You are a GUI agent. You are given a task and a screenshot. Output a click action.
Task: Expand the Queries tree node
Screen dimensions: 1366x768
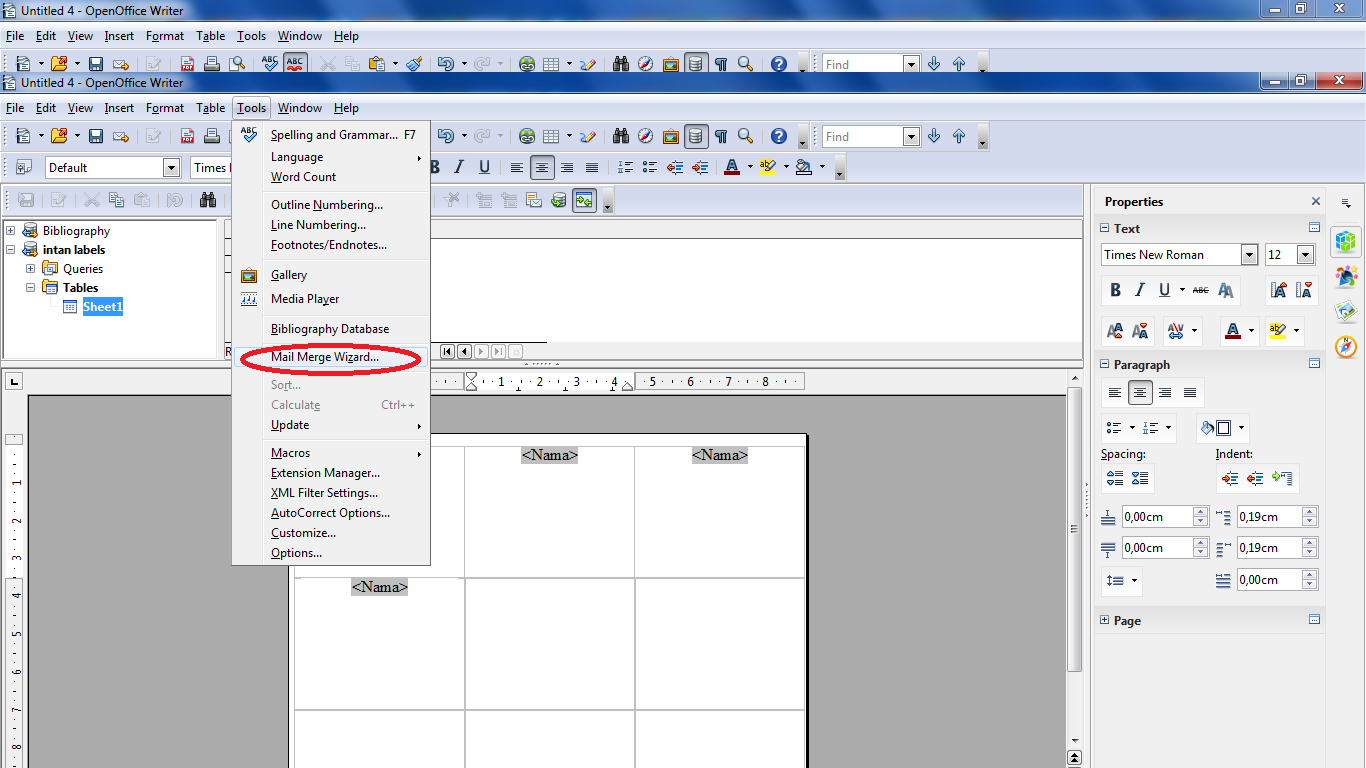click(30, 269)
